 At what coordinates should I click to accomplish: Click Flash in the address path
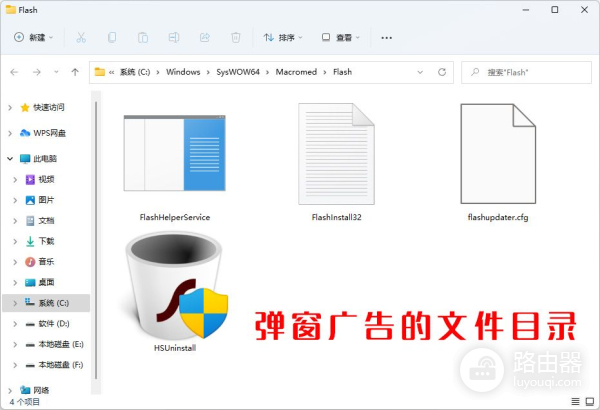pyautogui.click(x=342, y=72)
